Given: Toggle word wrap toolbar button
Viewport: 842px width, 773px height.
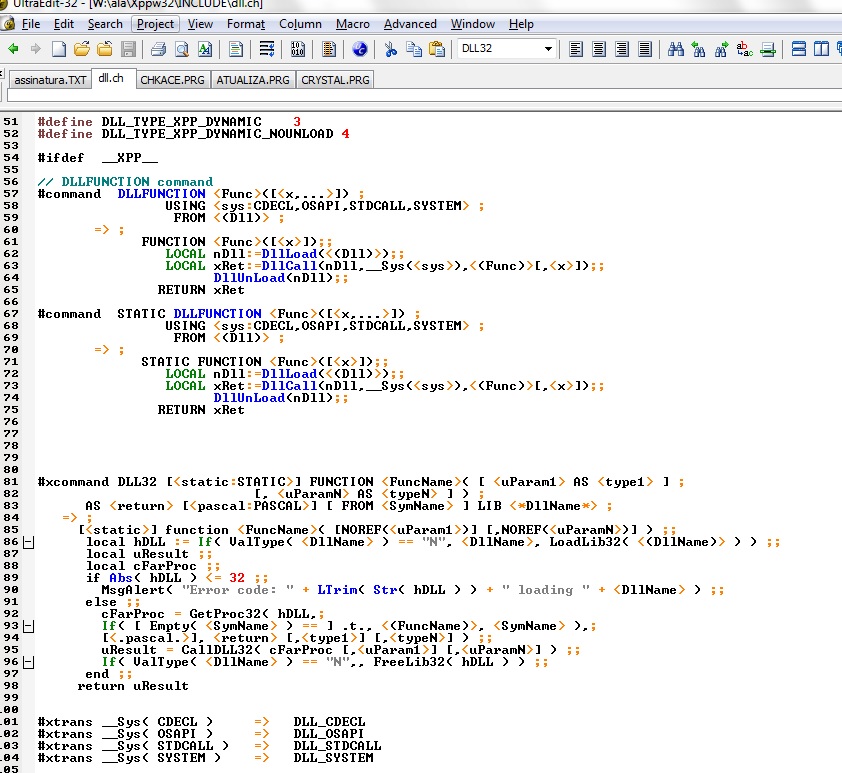Looking at the screenshot, I should [267, 48].
